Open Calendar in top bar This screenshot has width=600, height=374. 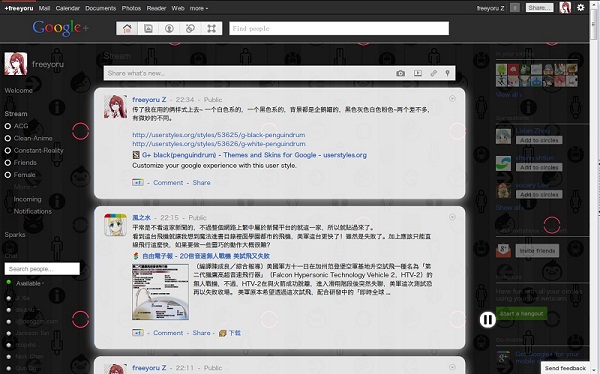[67, 8]
